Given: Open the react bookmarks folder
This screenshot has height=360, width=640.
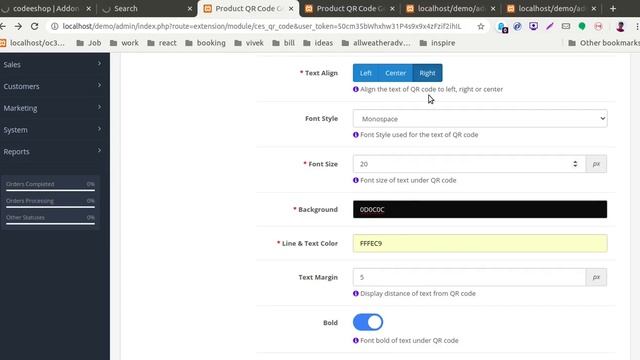Looking at the screenshot, I should 162,43.
